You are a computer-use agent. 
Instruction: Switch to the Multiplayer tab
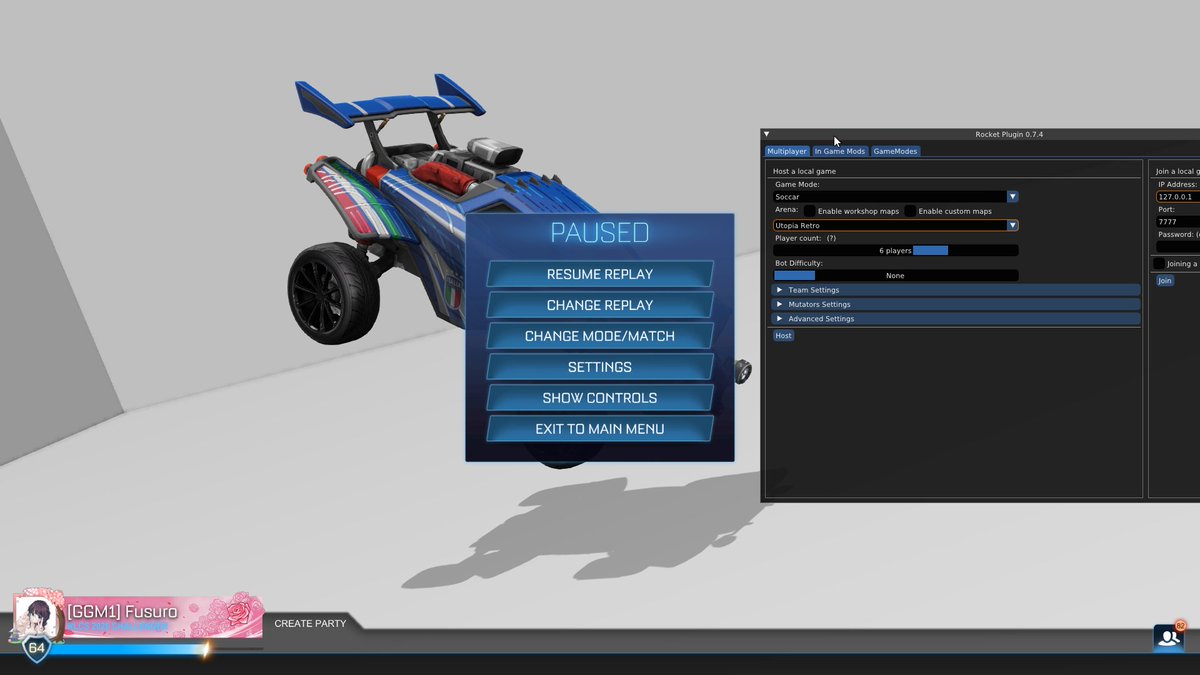pos(787,151)
